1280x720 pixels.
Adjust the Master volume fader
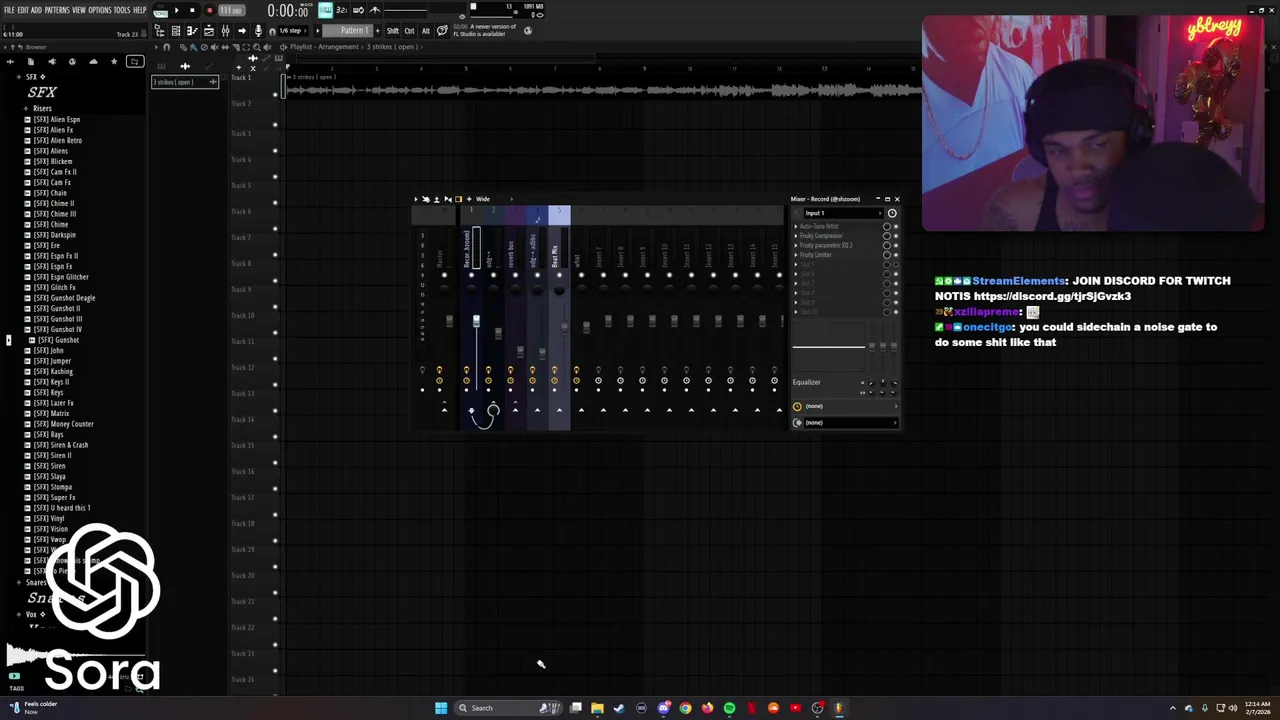(449, 321)
